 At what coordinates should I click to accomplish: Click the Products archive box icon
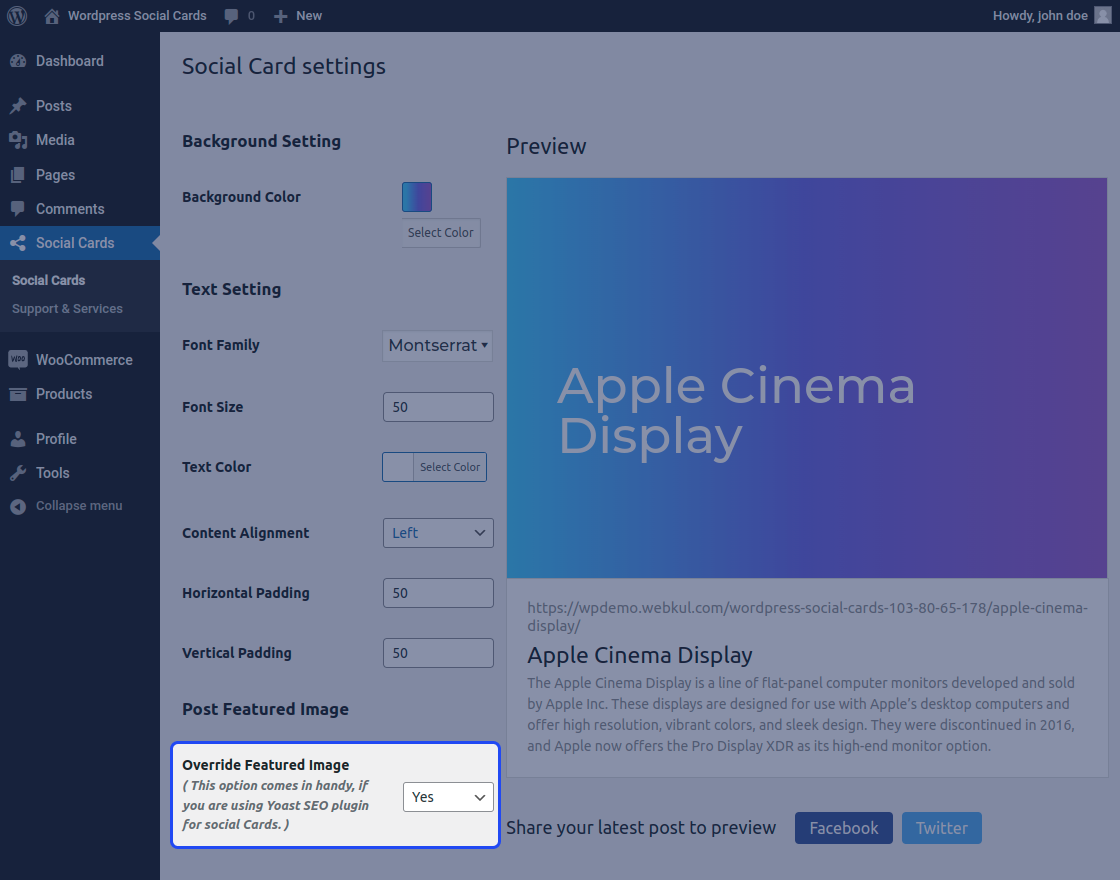point(18,394)
